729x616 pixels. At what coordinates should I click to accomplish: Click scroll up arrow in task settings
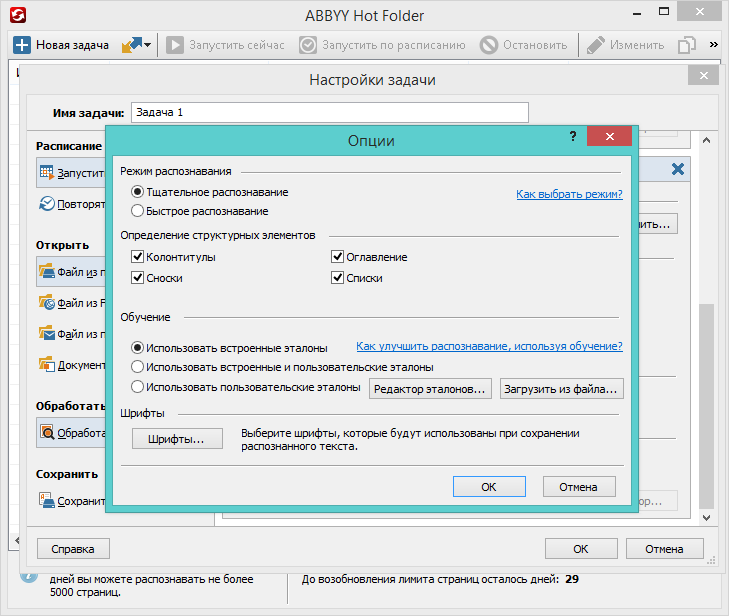706,140
